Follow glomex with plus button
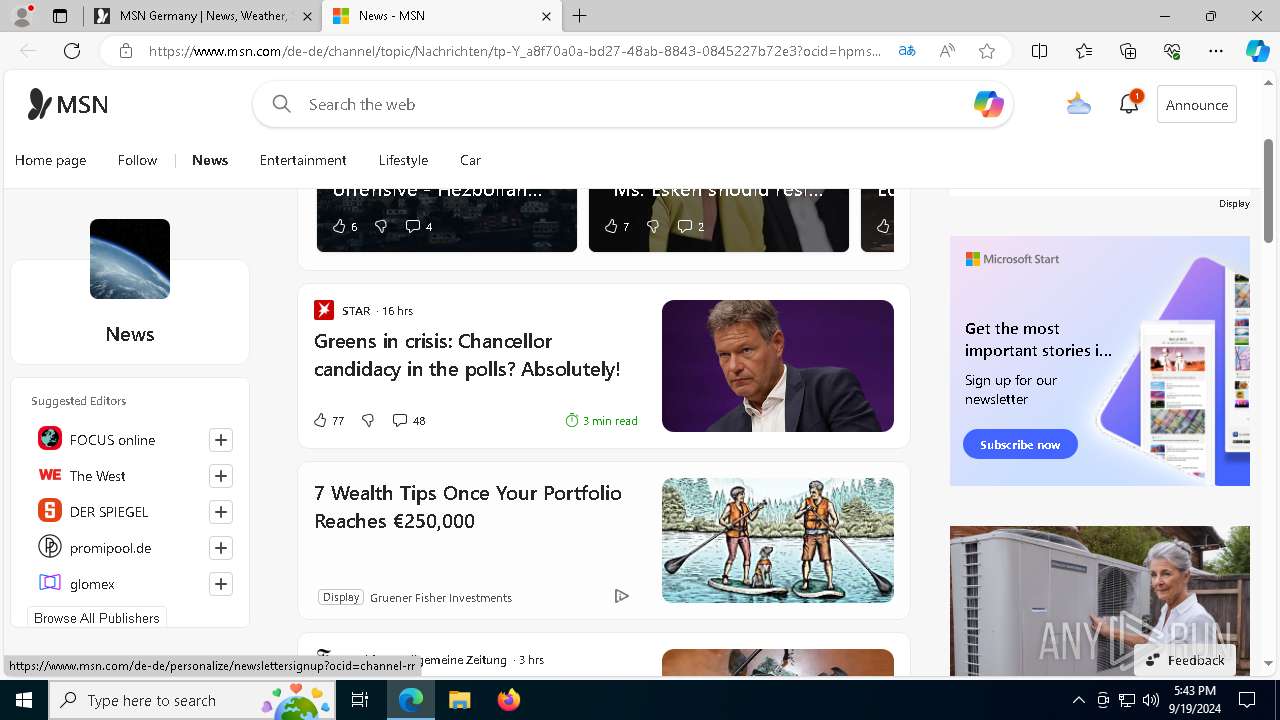Viewport: 1280px width, 720px height. [x=221, y=584]
